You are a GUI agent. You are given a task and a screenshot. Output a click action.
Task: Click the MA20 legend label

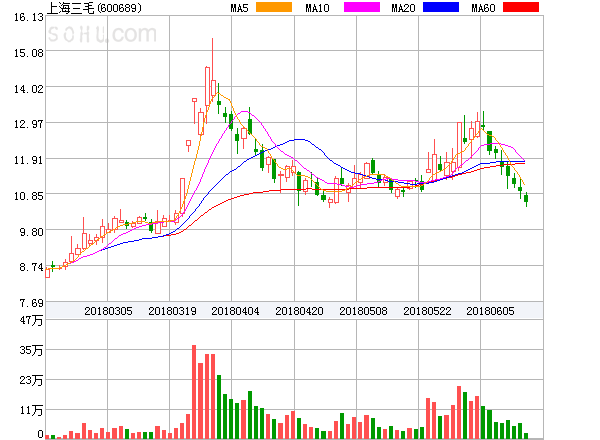pyautogui.click(x=403, y=8)
